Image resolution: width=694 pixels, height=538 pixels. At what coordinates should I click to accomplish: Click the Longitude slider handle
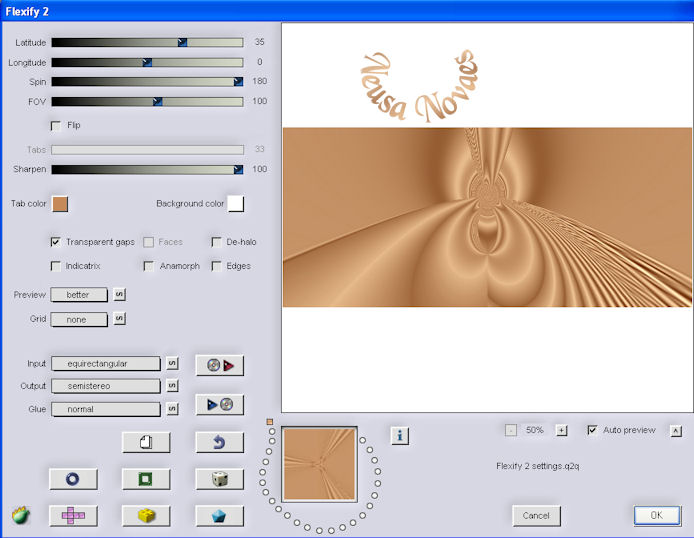(x=147, y=62)
